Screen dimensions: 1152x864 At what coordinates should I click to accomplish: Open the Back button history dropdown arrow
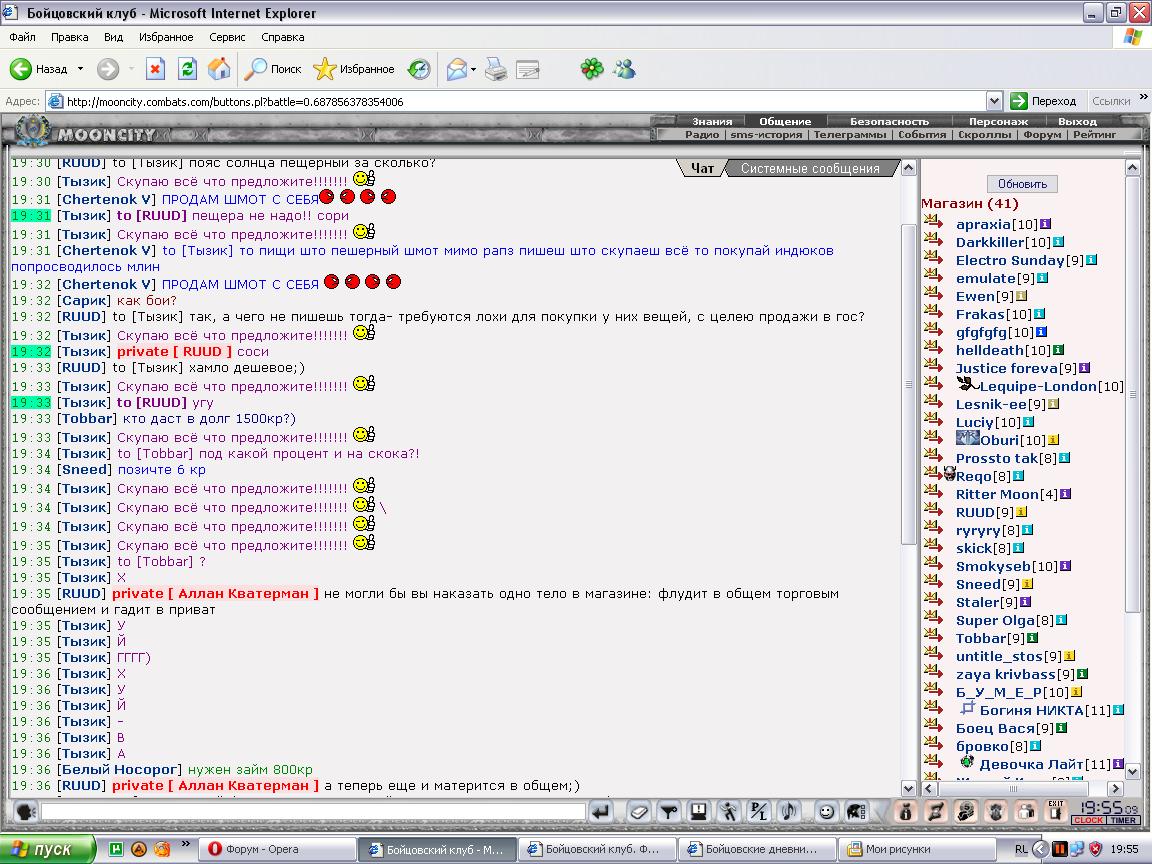(80, 69)
